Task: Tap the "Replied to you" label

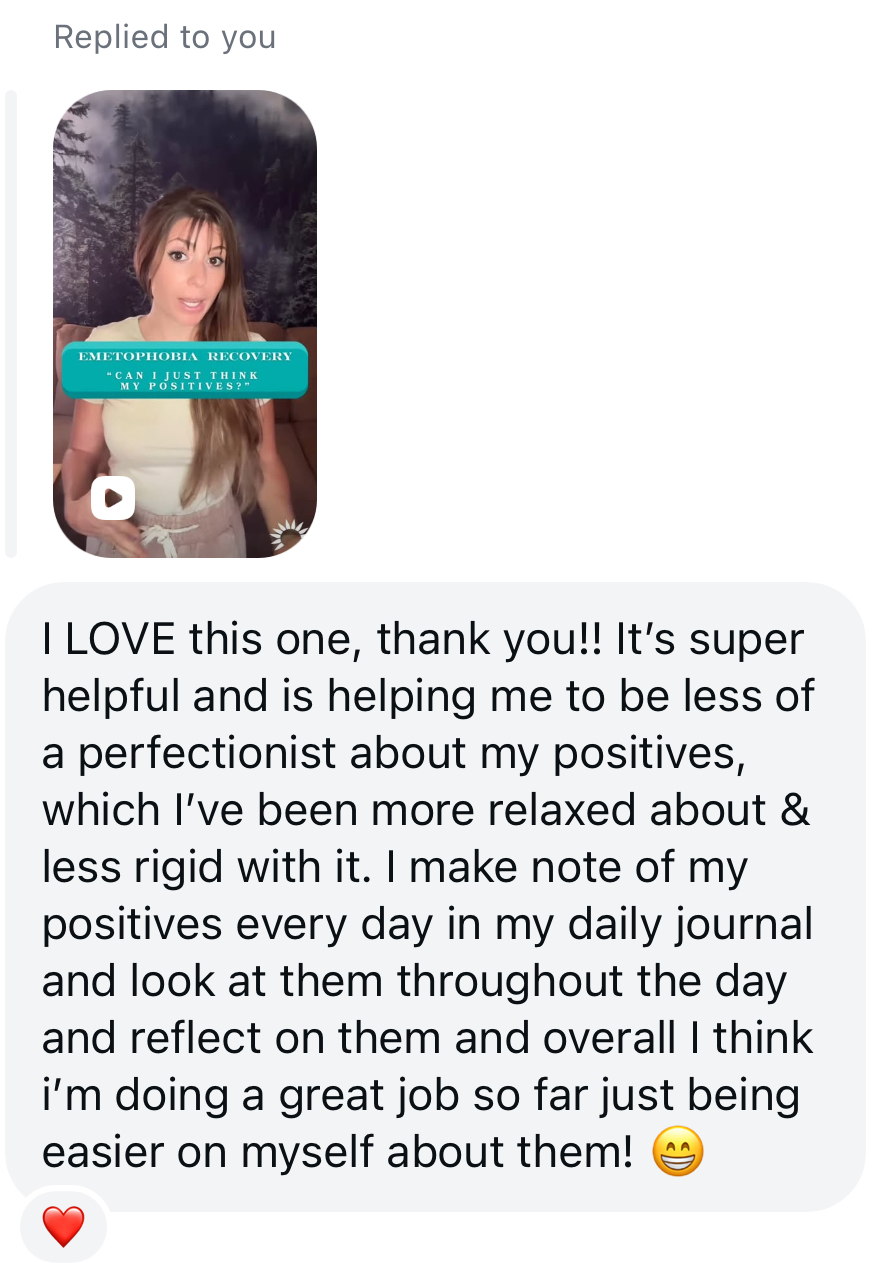Action: 165,37
